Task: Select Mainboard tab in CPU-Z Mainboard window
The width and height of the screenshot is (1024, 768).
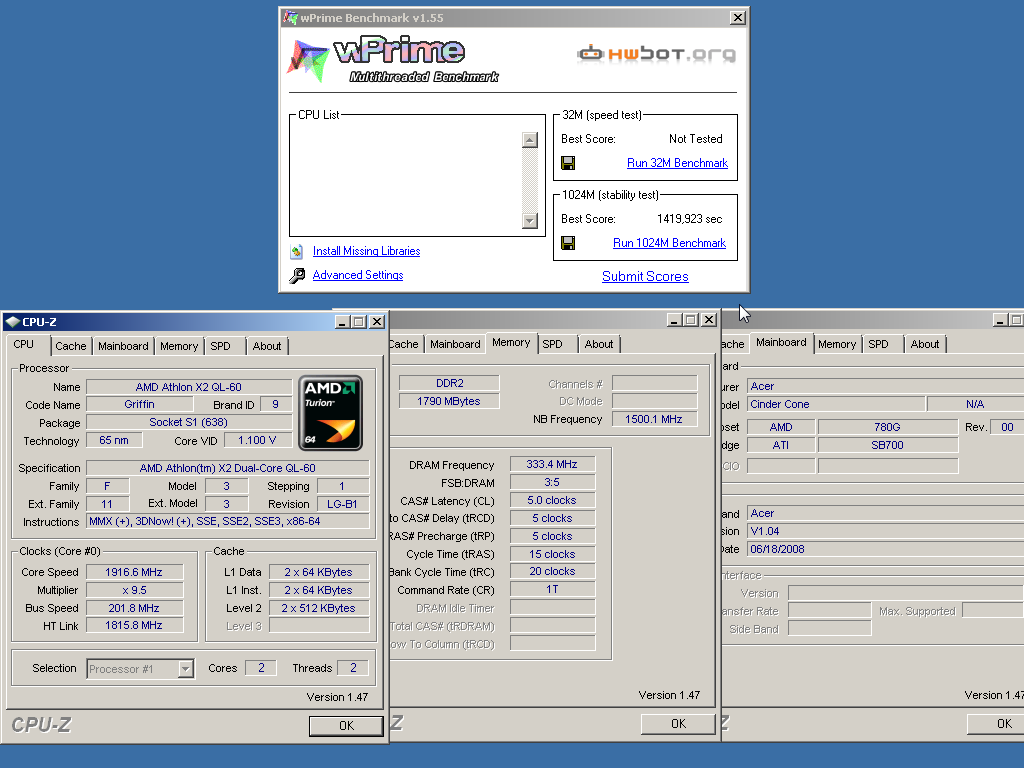Action: click(x=781, y=342)
